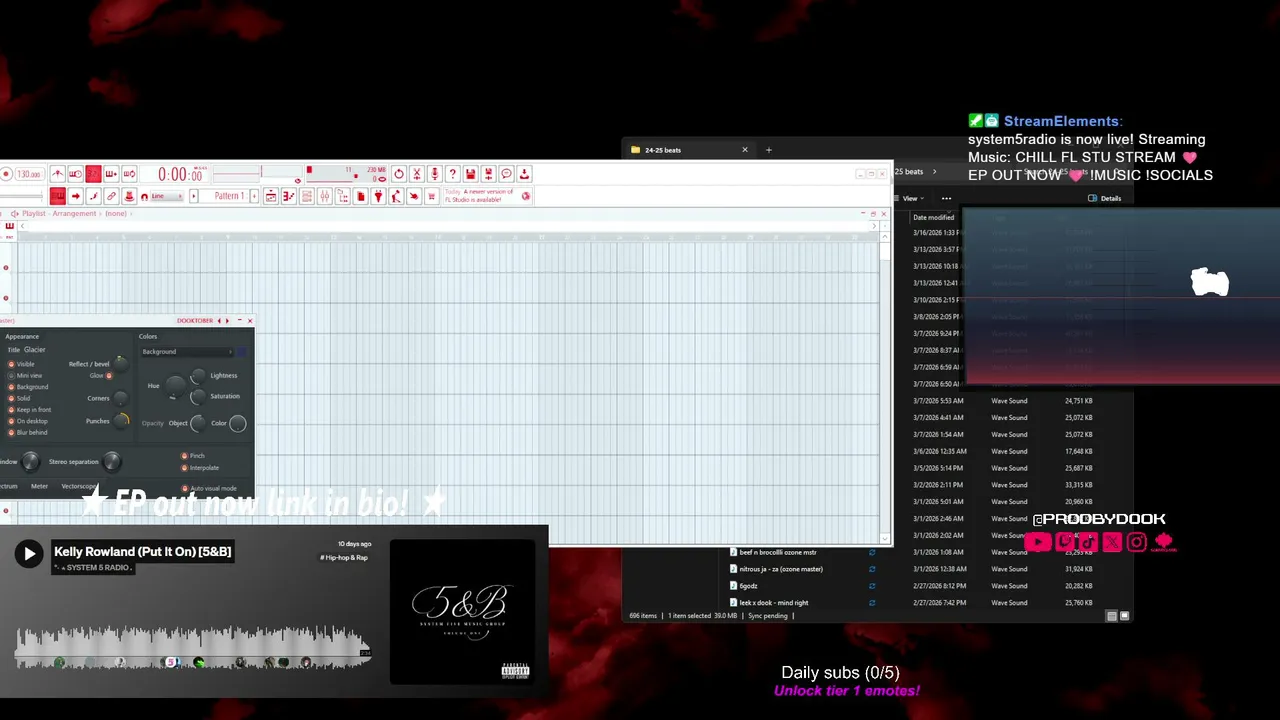Sort by Date modified column header

coord(935,217)
